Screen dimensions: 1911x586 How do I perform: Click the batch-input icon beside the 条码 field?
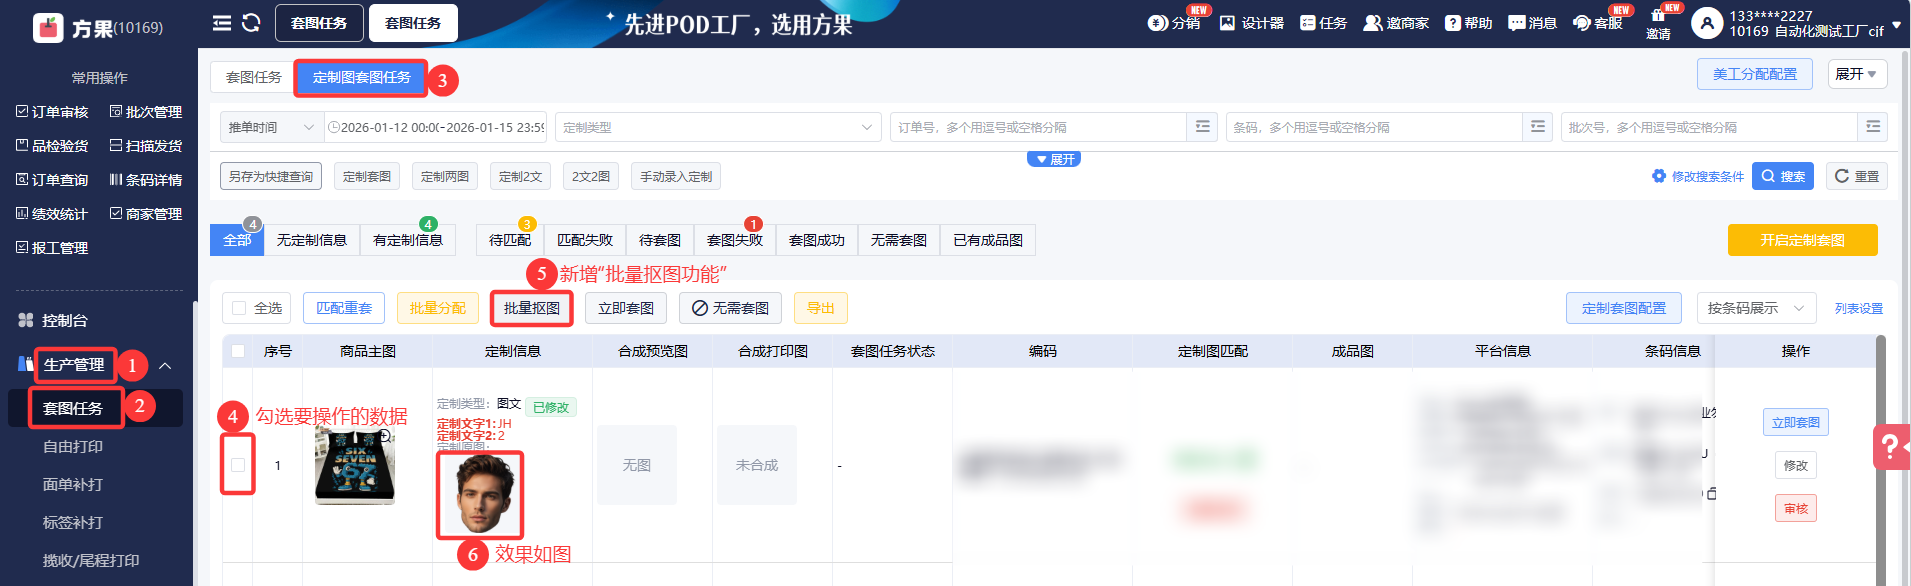[x=1538, y=127]
